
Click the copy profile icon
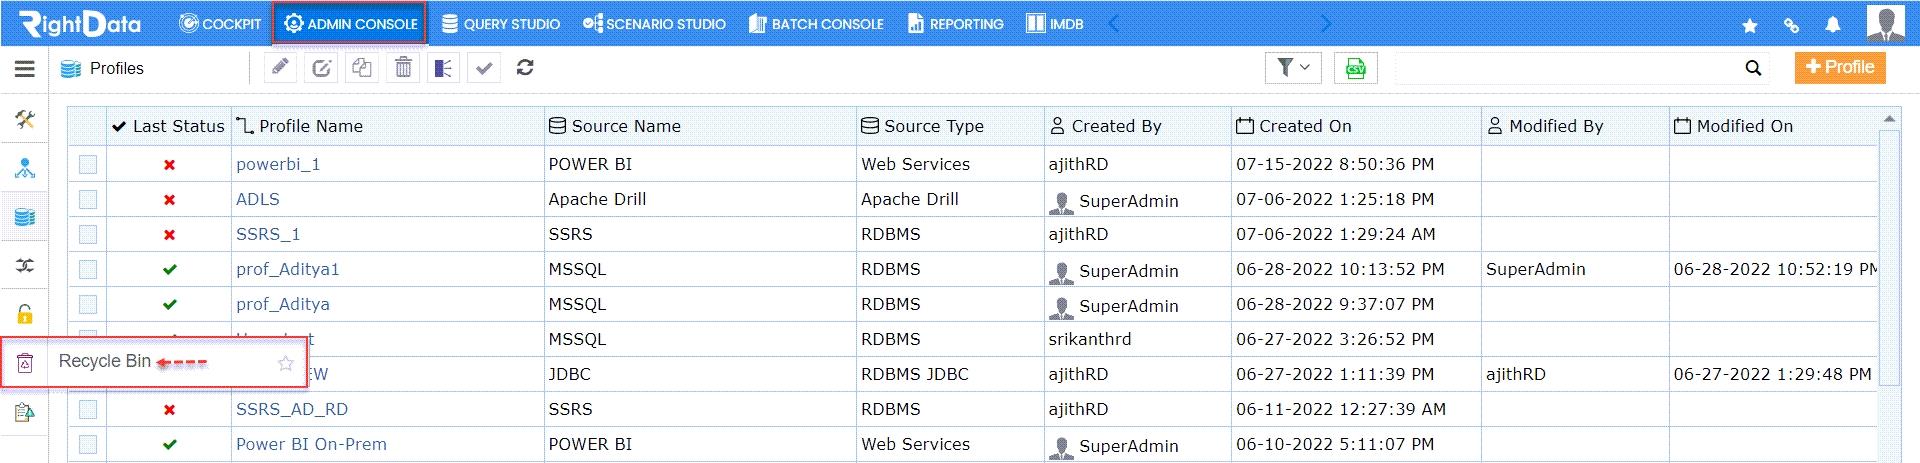(x=362, y=68)
